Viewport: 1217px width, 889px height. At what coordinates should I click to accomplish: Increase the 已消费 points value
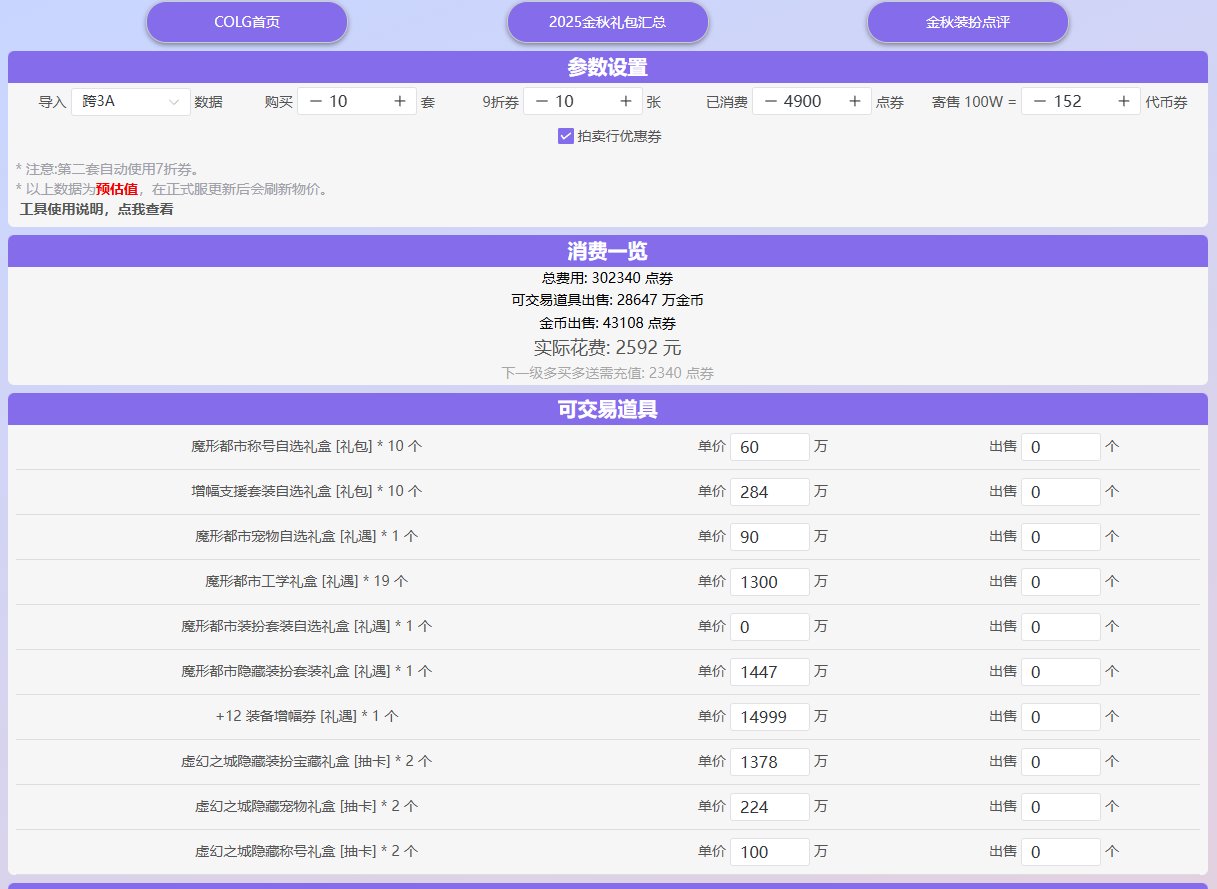click(x=854, y=101)
